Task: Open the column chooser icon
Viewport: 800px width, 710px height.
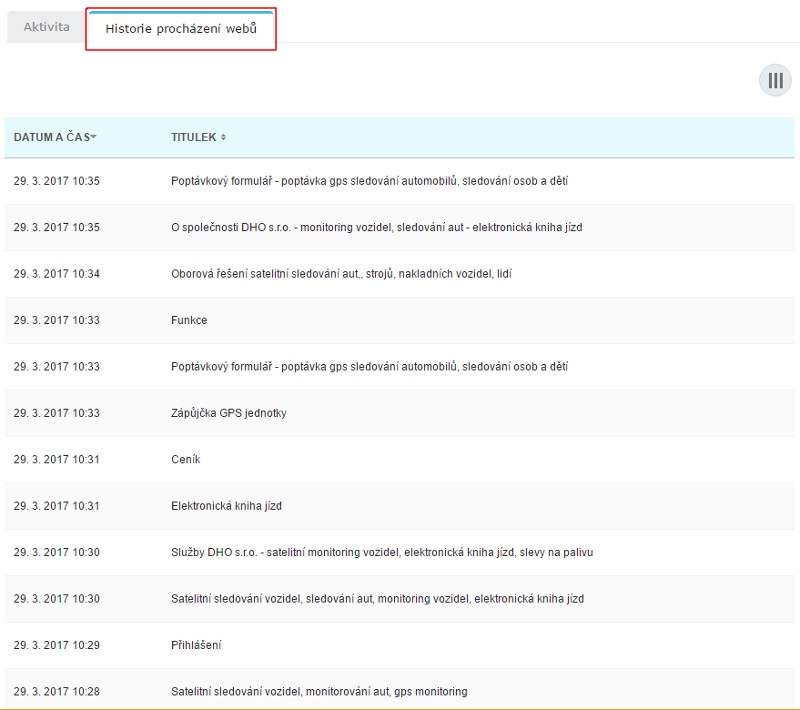Action: coord(775,81)
